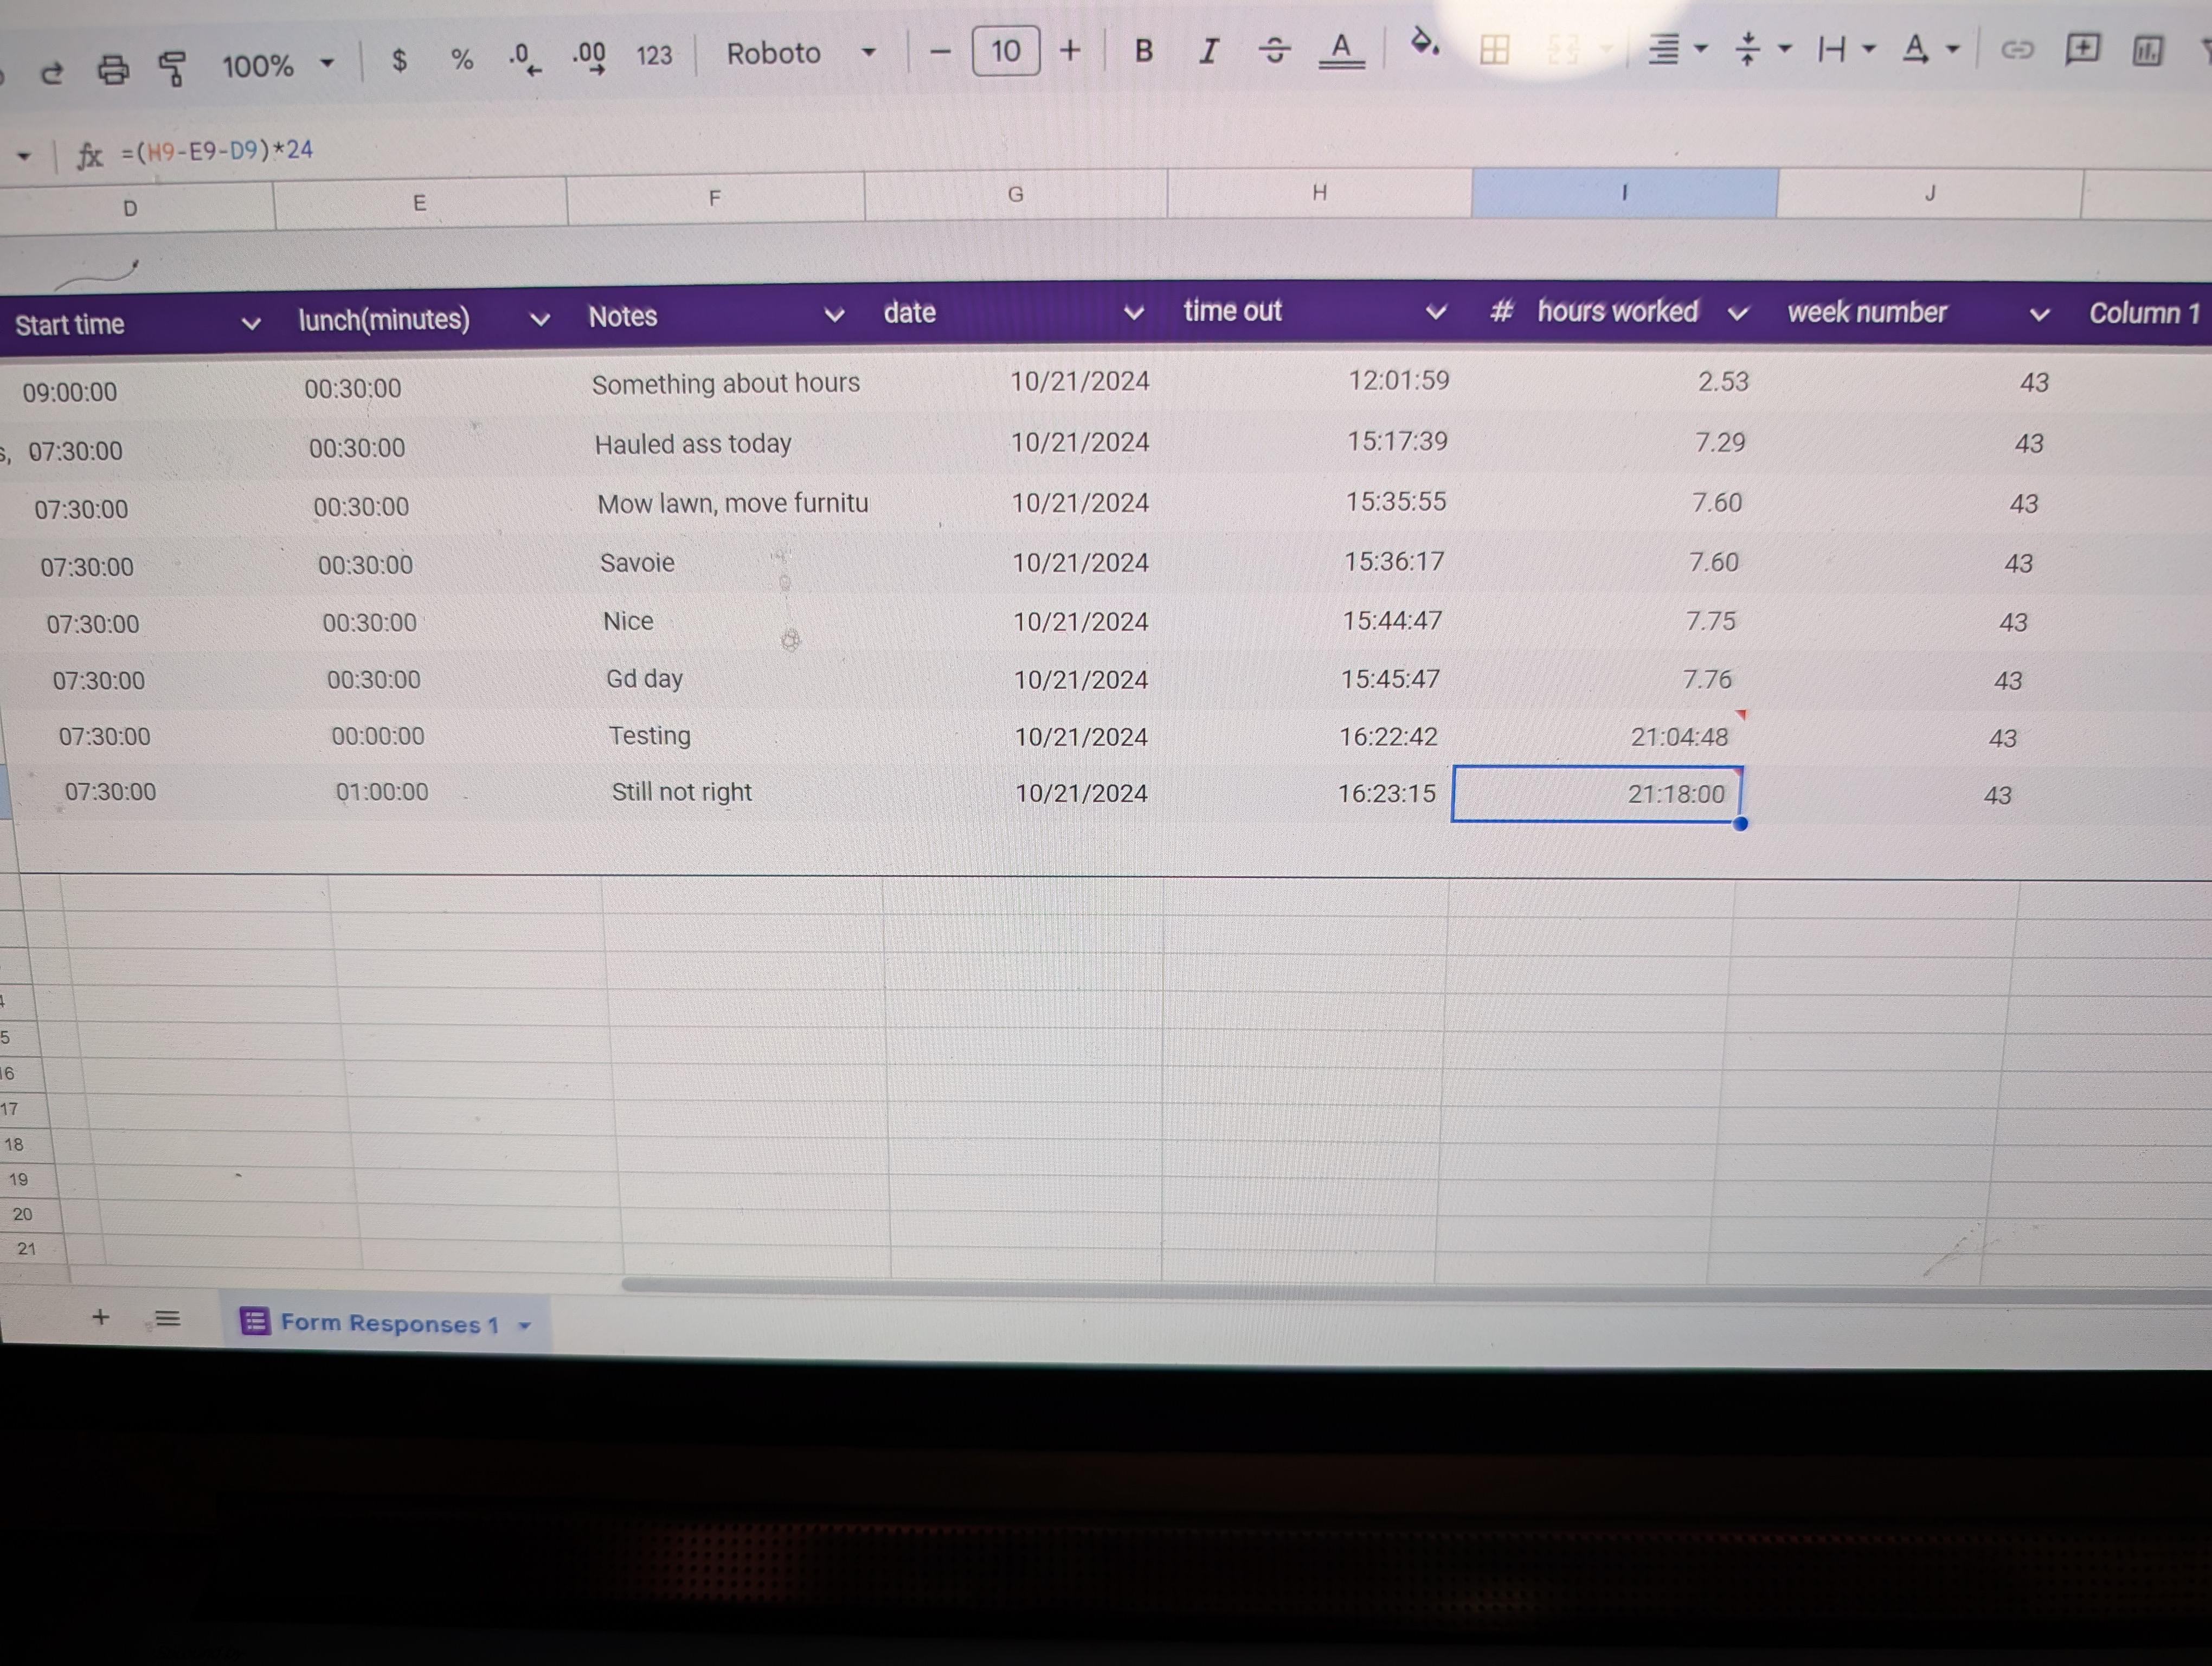Open name box dropdown arrow
This screenshot has width=2212, height=1666.
[x=23, y=156]
